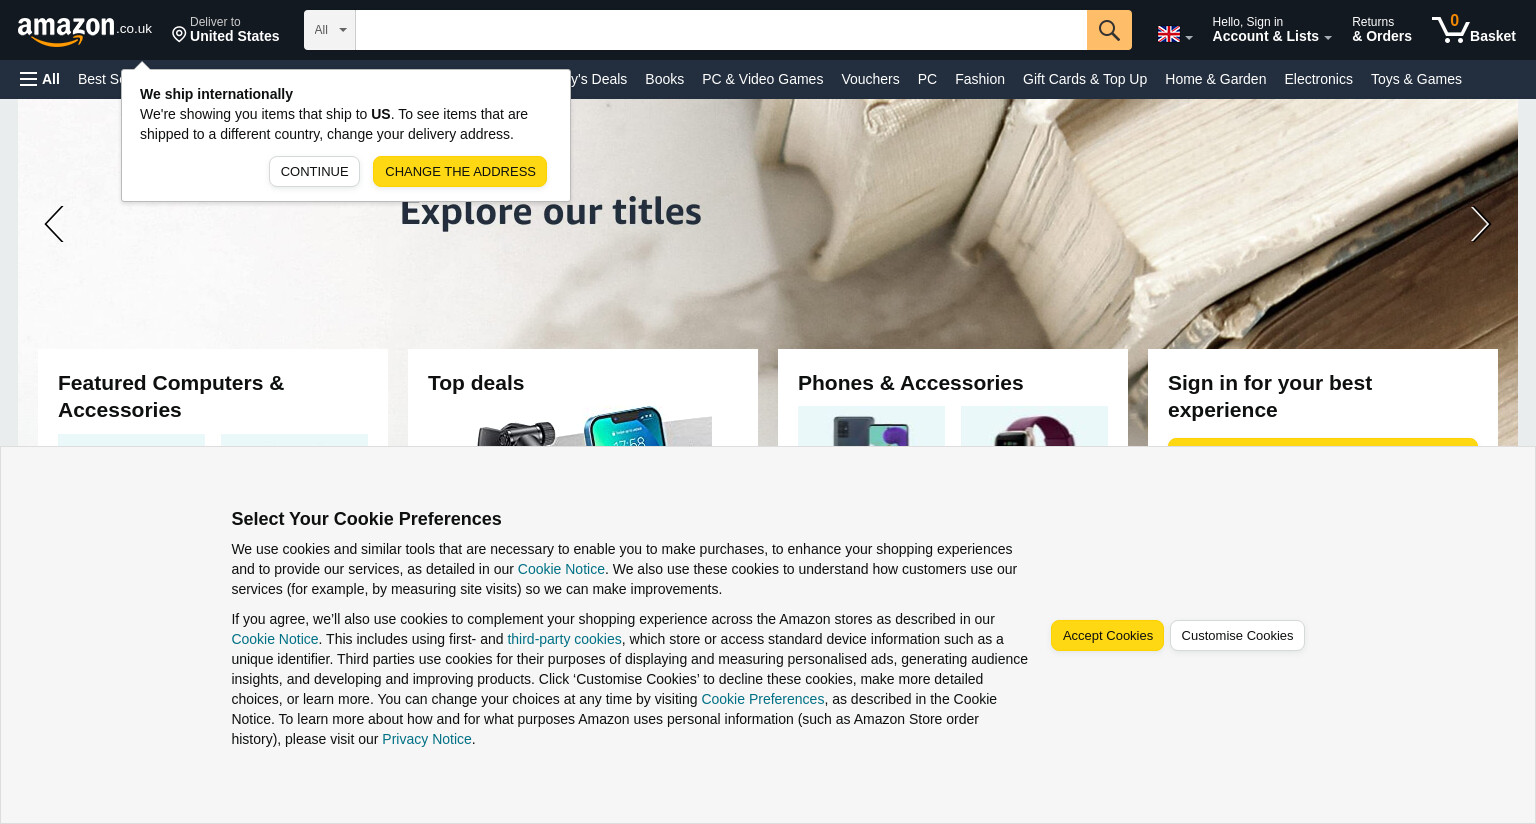
Task: Show the previous carousel slide
Action: (x=54, y=224)
